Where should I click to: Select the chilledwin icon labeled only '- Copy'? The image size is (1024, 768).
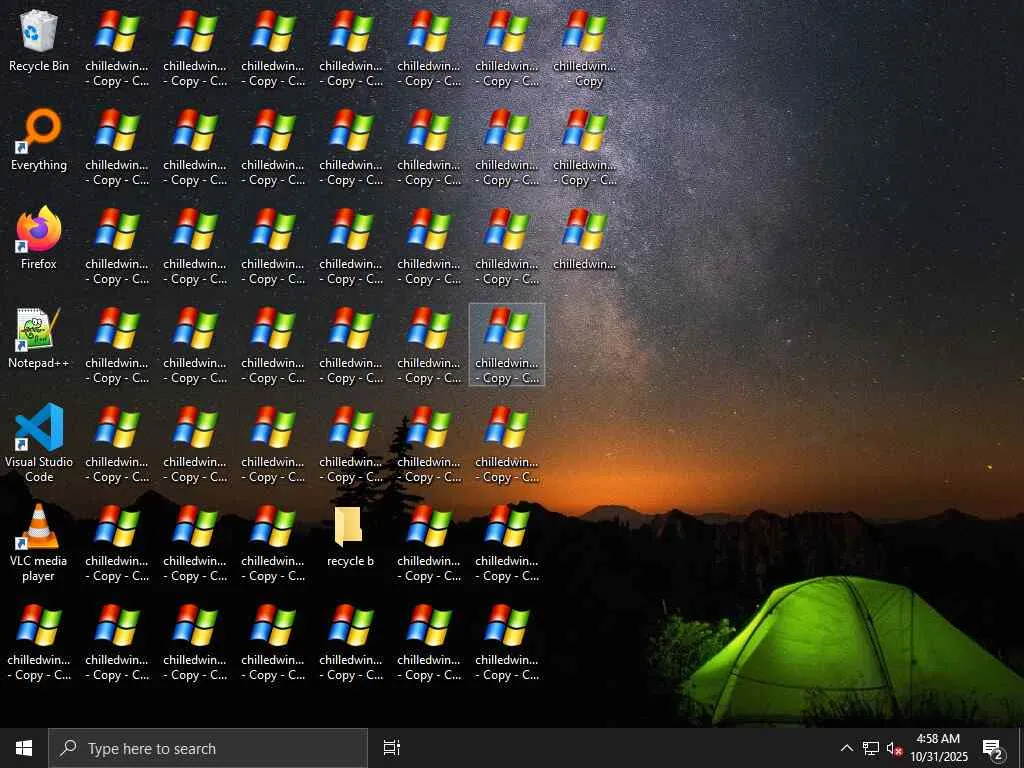tap(584, 49)
